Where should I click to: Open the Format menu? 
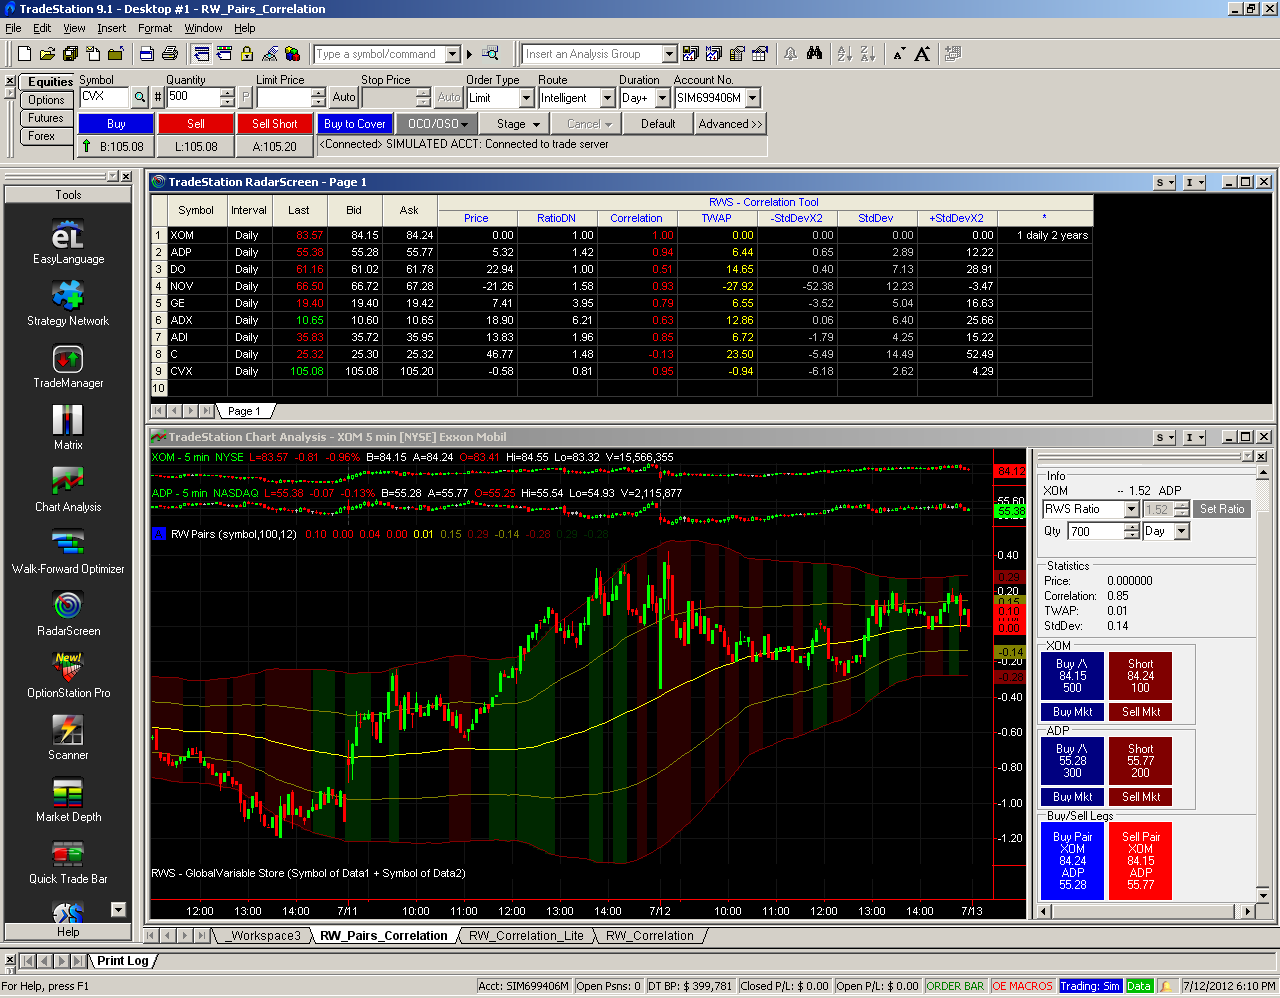pos(155,28)
